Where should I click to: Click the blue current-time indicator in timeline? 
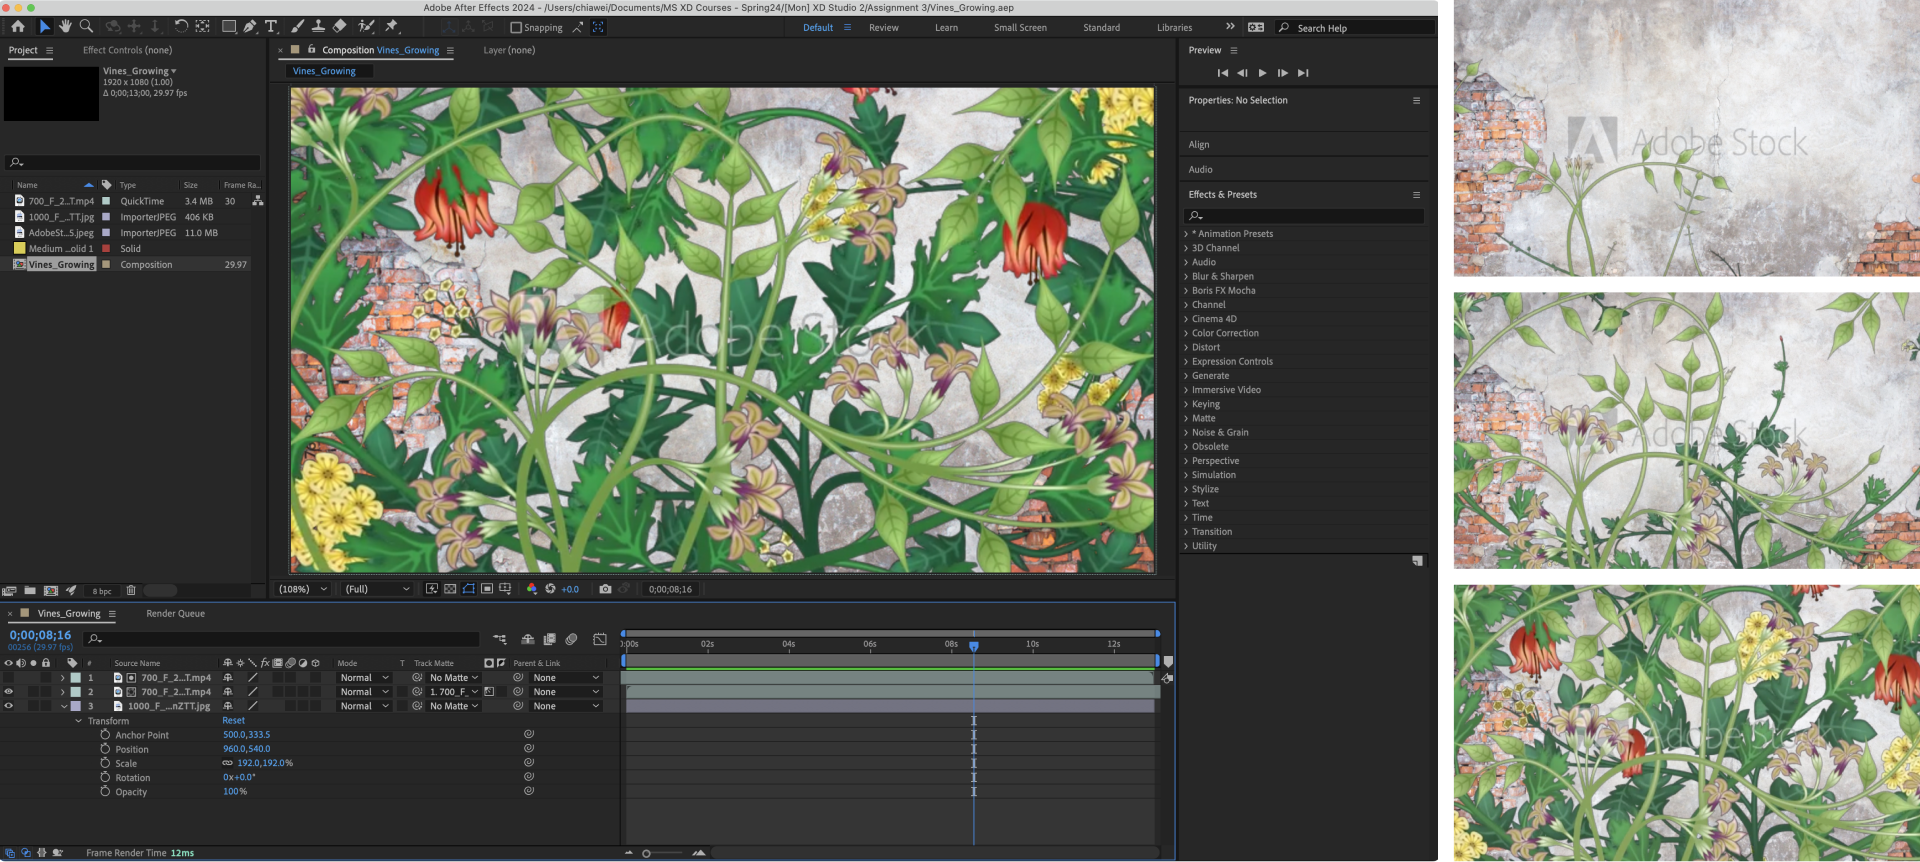(974, 646)
